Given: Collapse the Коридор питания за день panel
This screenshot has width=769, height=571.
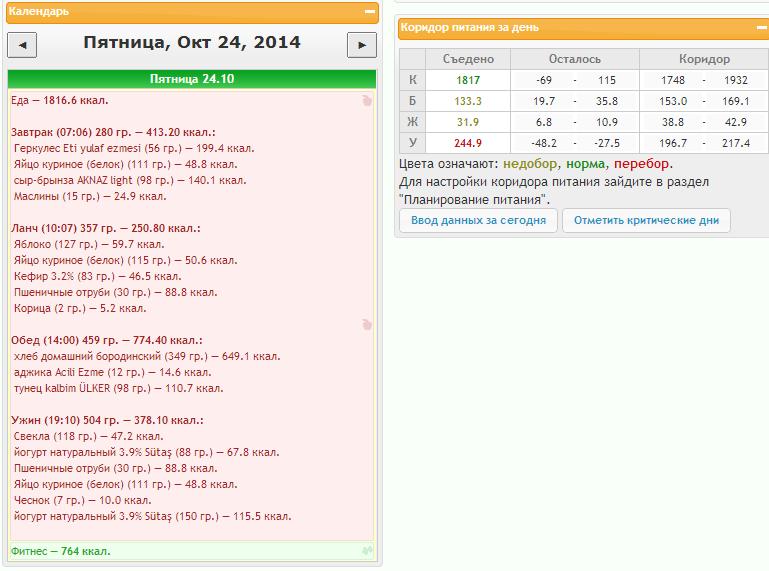Looking at the screenshot, I should (762, 28).
